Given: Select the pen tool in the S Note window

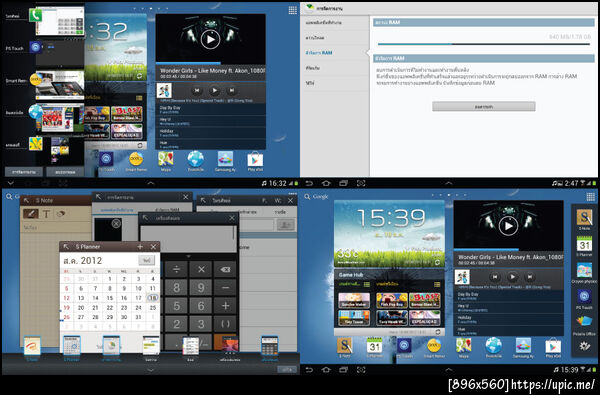Looking at the screenshot, I should [x=31, y=214].
